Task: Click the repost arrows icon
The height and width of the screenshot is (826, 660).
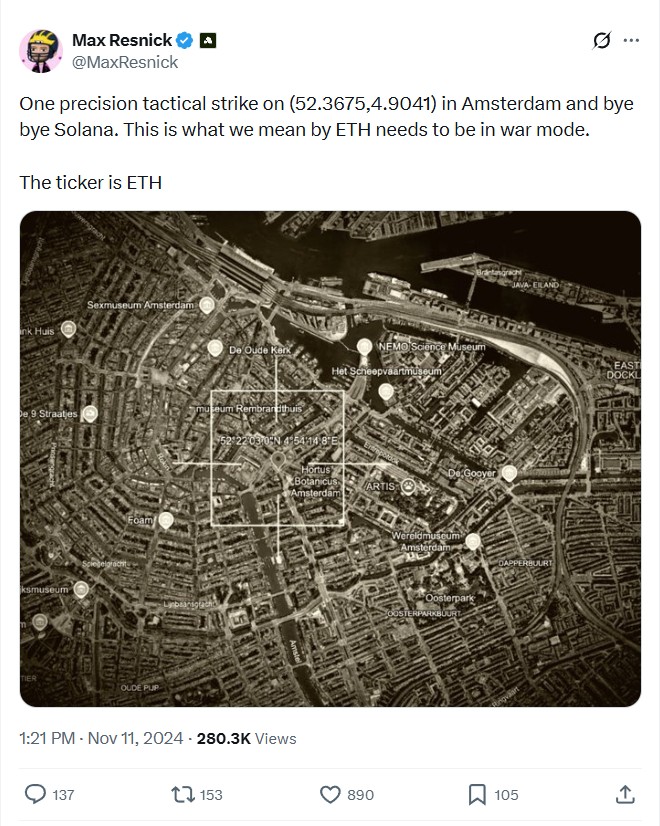Action: [x=181, y=794]
